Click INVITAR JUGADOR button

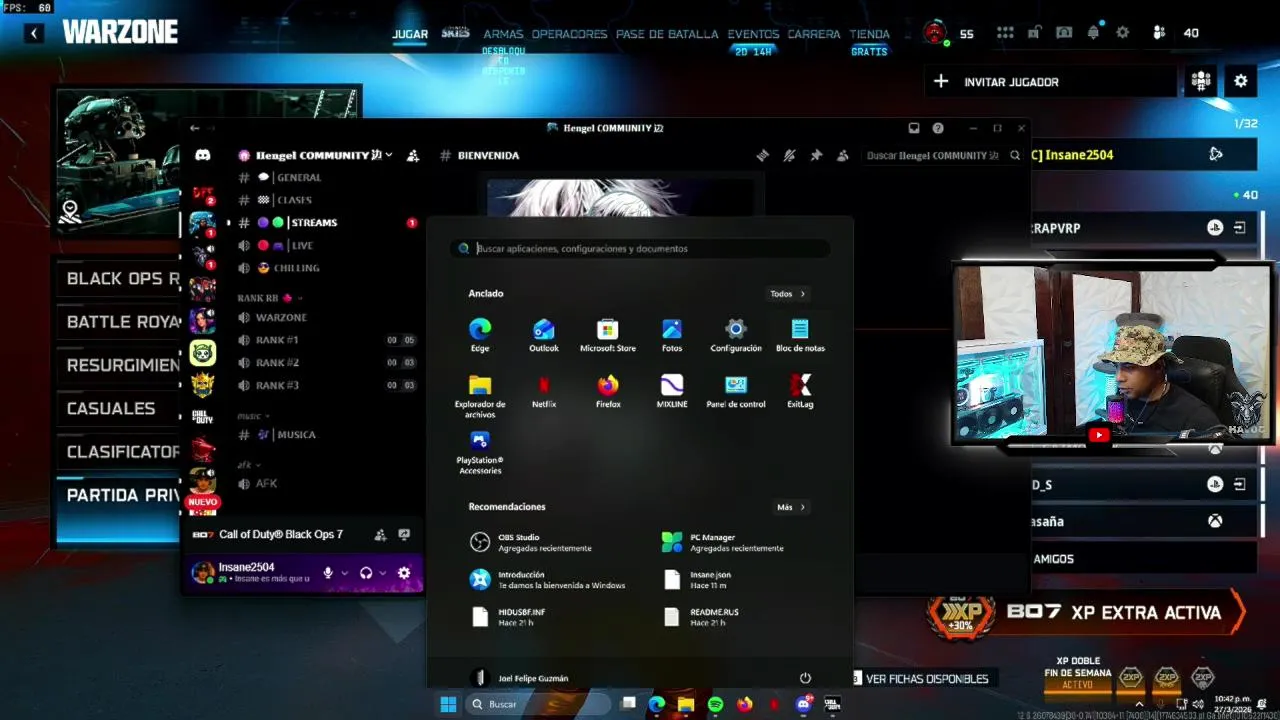(x=1050, y=82)
